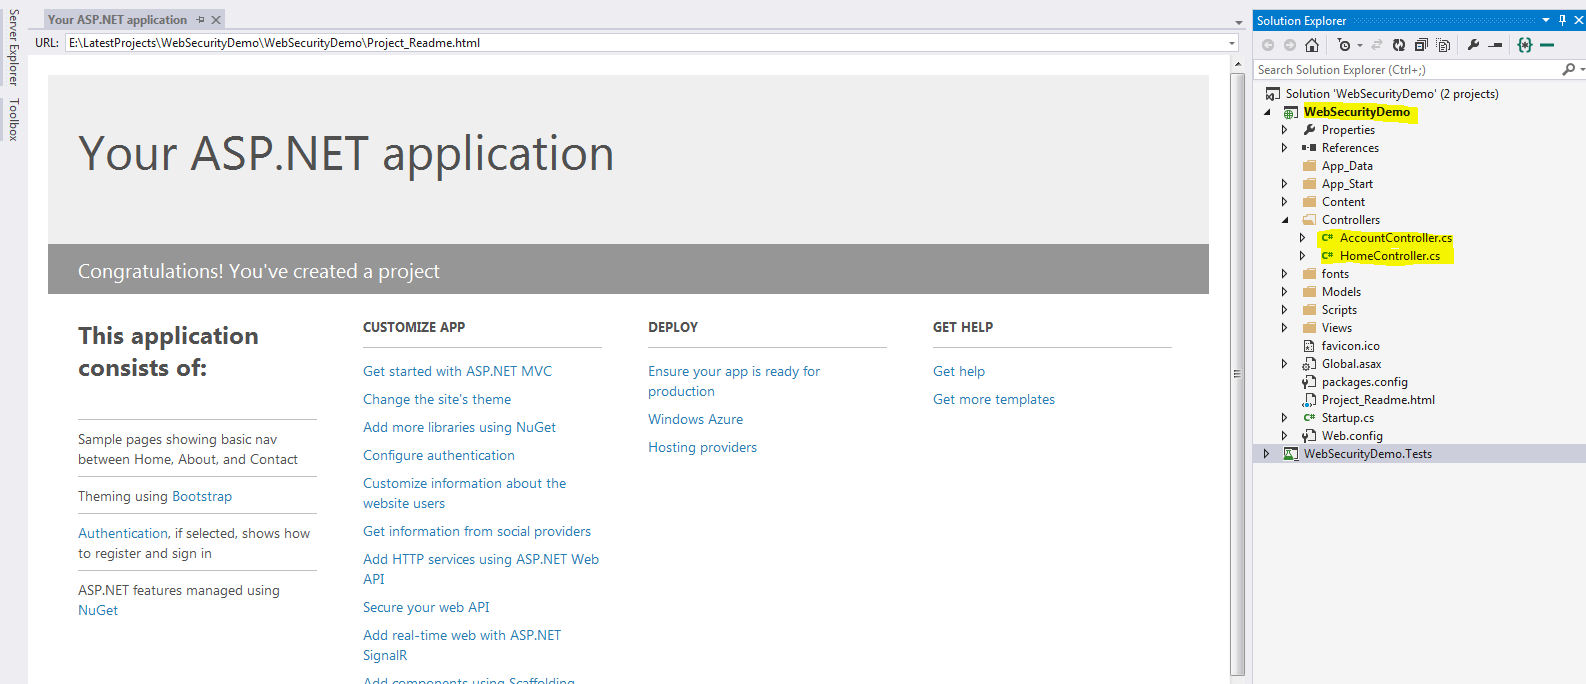Open the active documents list dropdown

pos(1239,22)
